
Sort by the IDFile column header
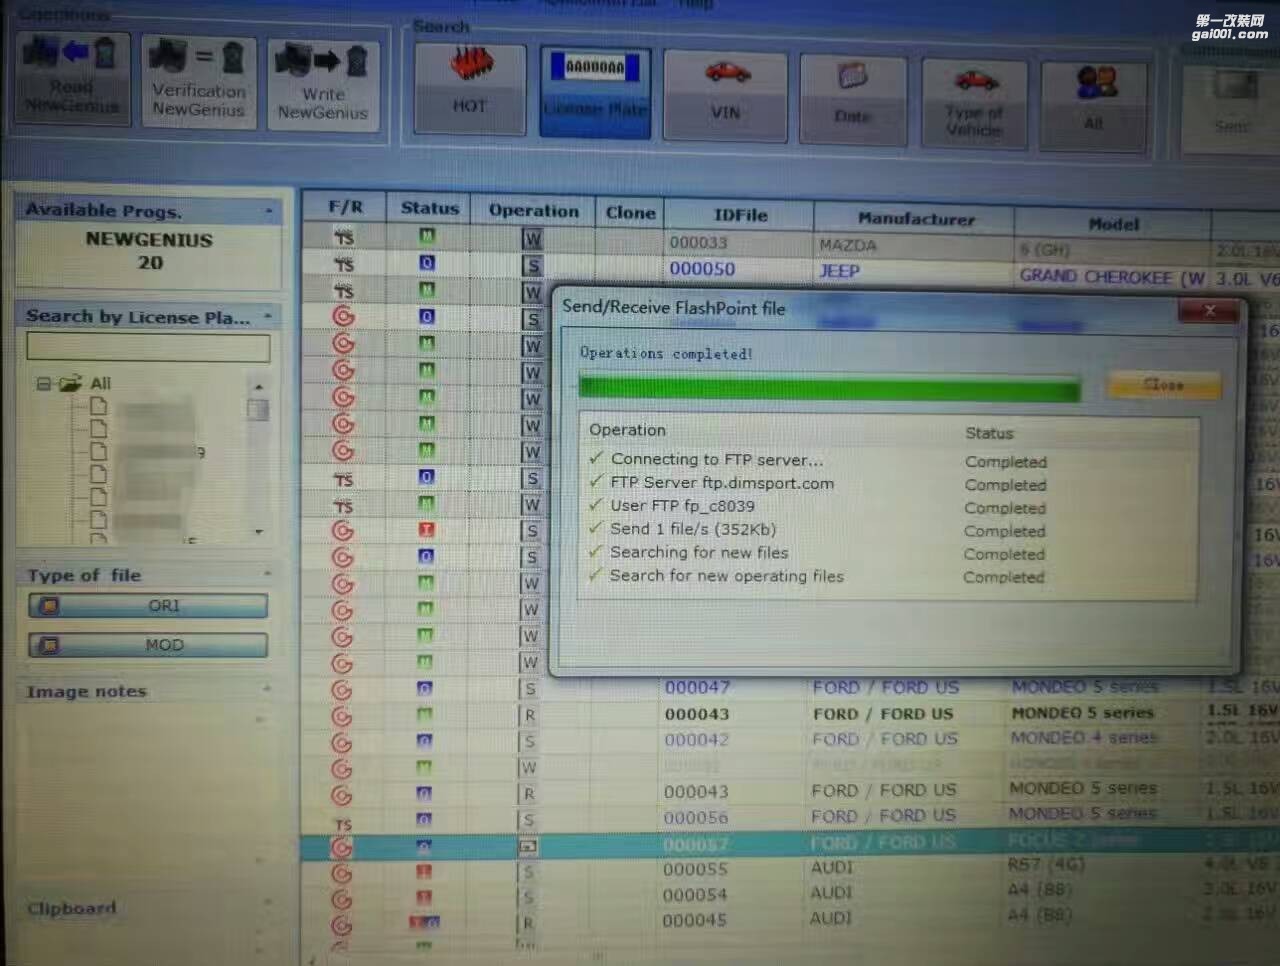740,215
